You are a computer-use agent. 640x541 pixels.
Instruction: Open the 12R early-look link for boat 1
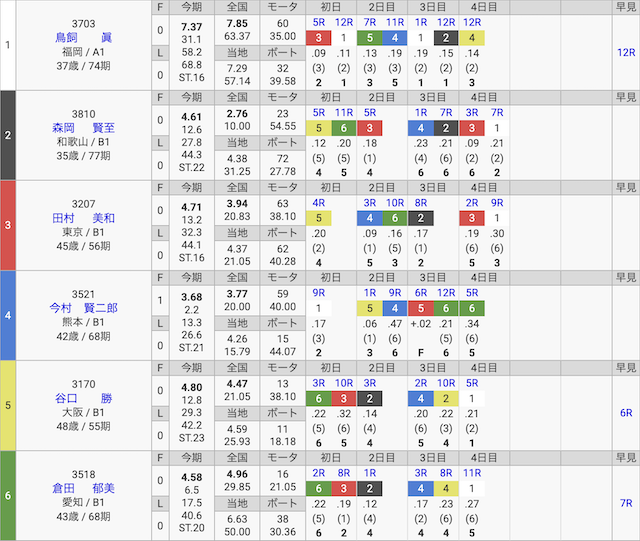(624, 51)
